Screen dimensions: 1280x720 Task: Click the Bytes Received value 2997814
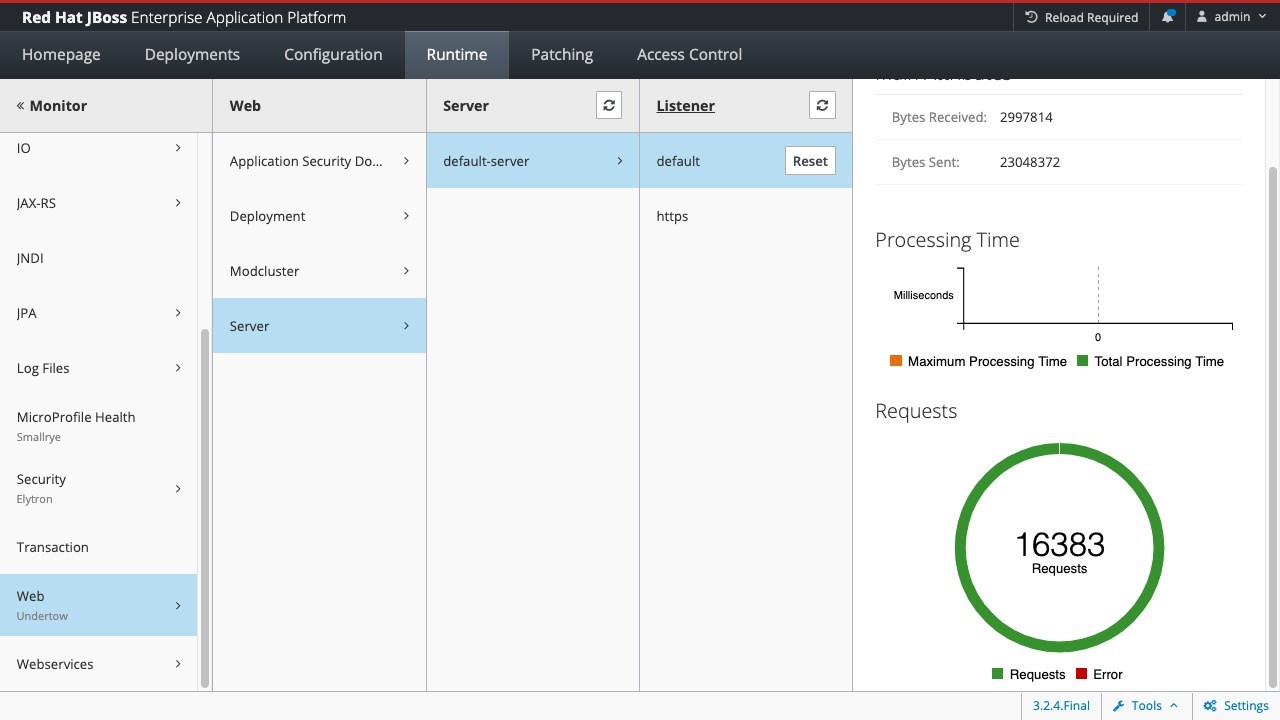coord(1026,117)
